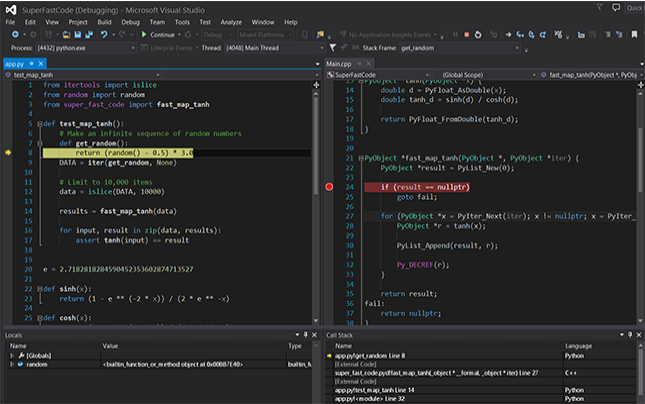Click the Find in Files icon
This screenshot has width=645, height=404.
point(320,35)
